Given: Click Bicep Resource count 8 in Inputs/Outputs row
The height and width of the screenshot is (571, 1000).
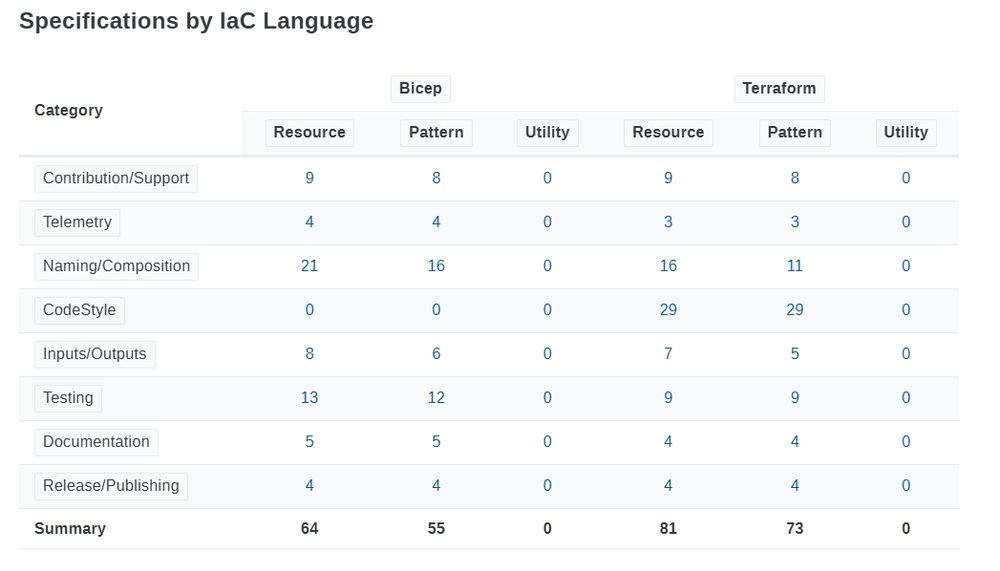Looking at the screenshot, I should point(309,355).
